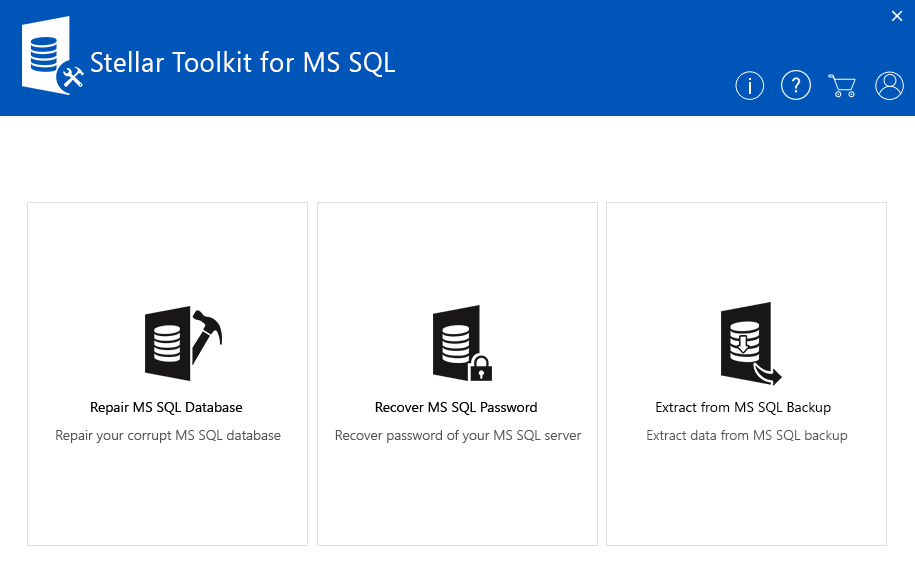The height and width of the screenshot is (576, 915).
Task: Open Help via the question mark icon
Action: (x=795, y=86)
